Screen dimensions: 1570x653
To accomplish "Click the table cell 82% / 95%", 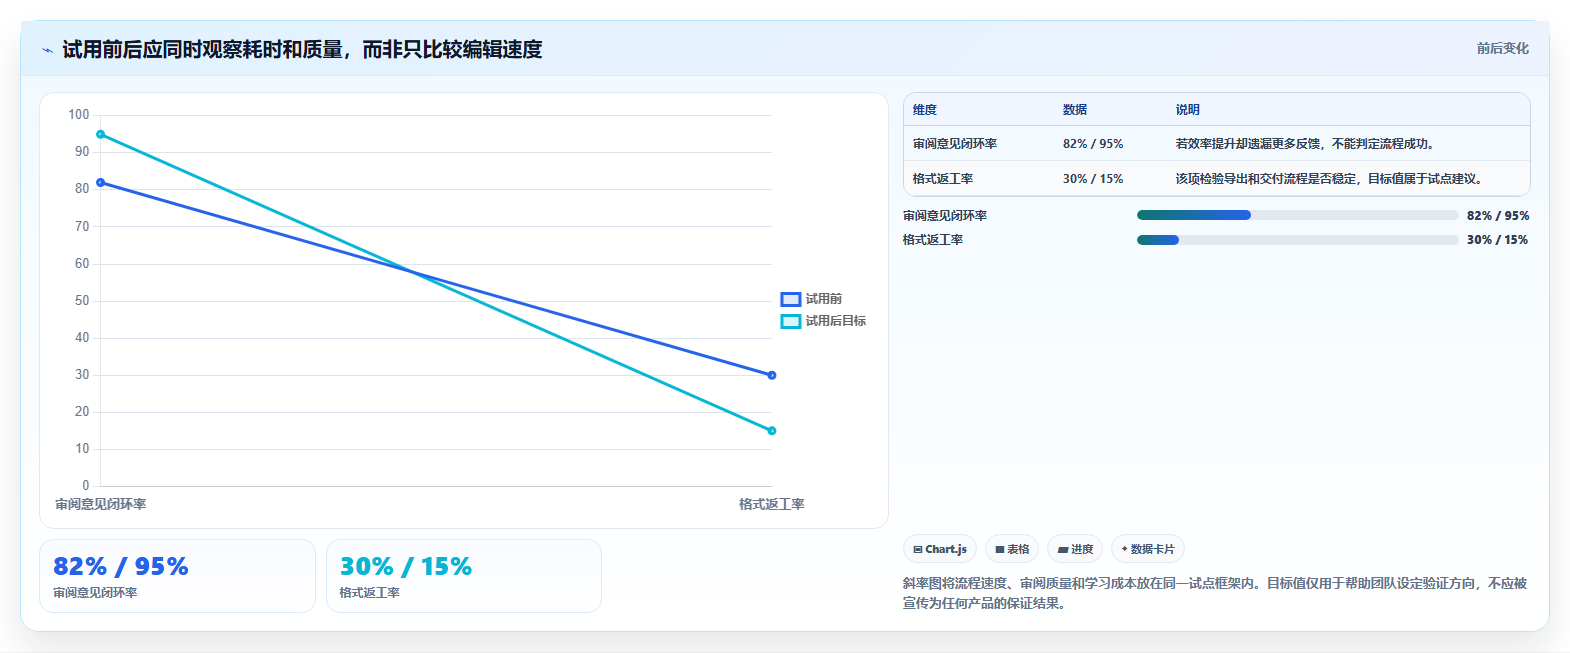I will tap(1093, 144).
